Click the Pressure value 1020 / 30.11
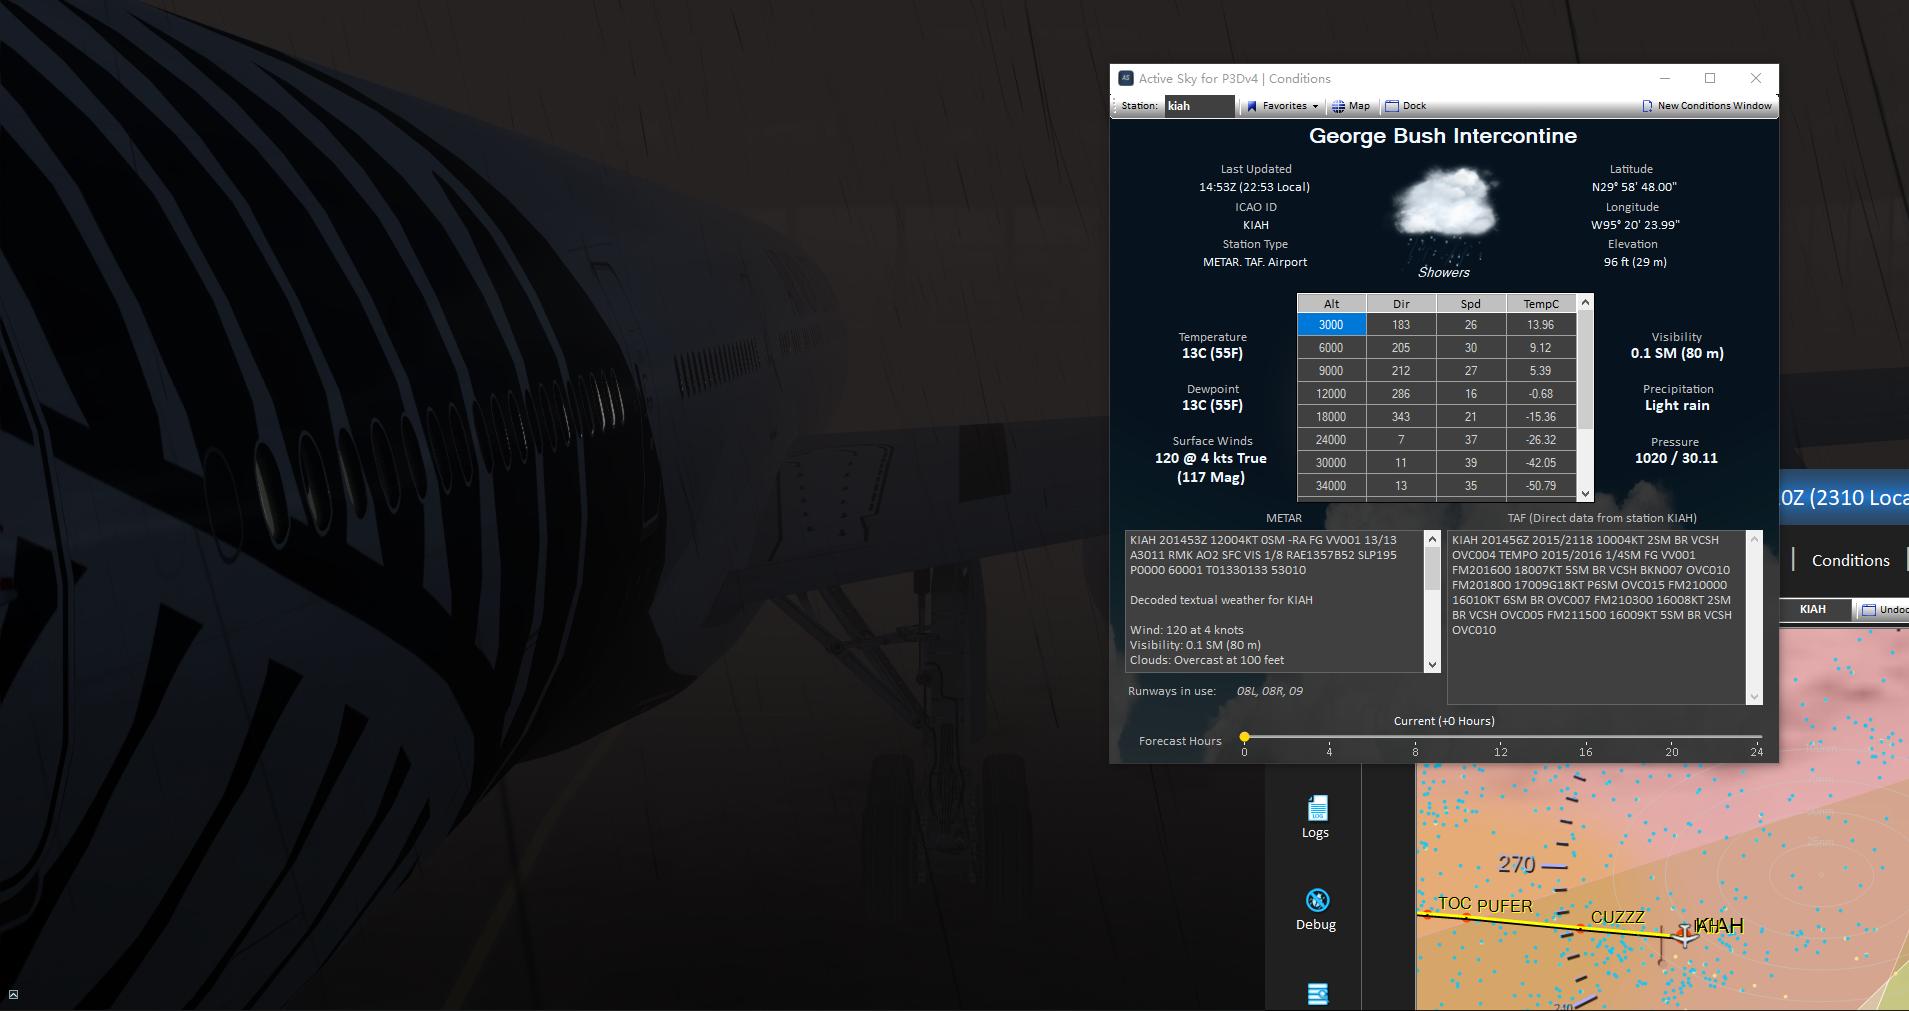Screen dimensions: 1909x1011 click(x=1676, y=458)
